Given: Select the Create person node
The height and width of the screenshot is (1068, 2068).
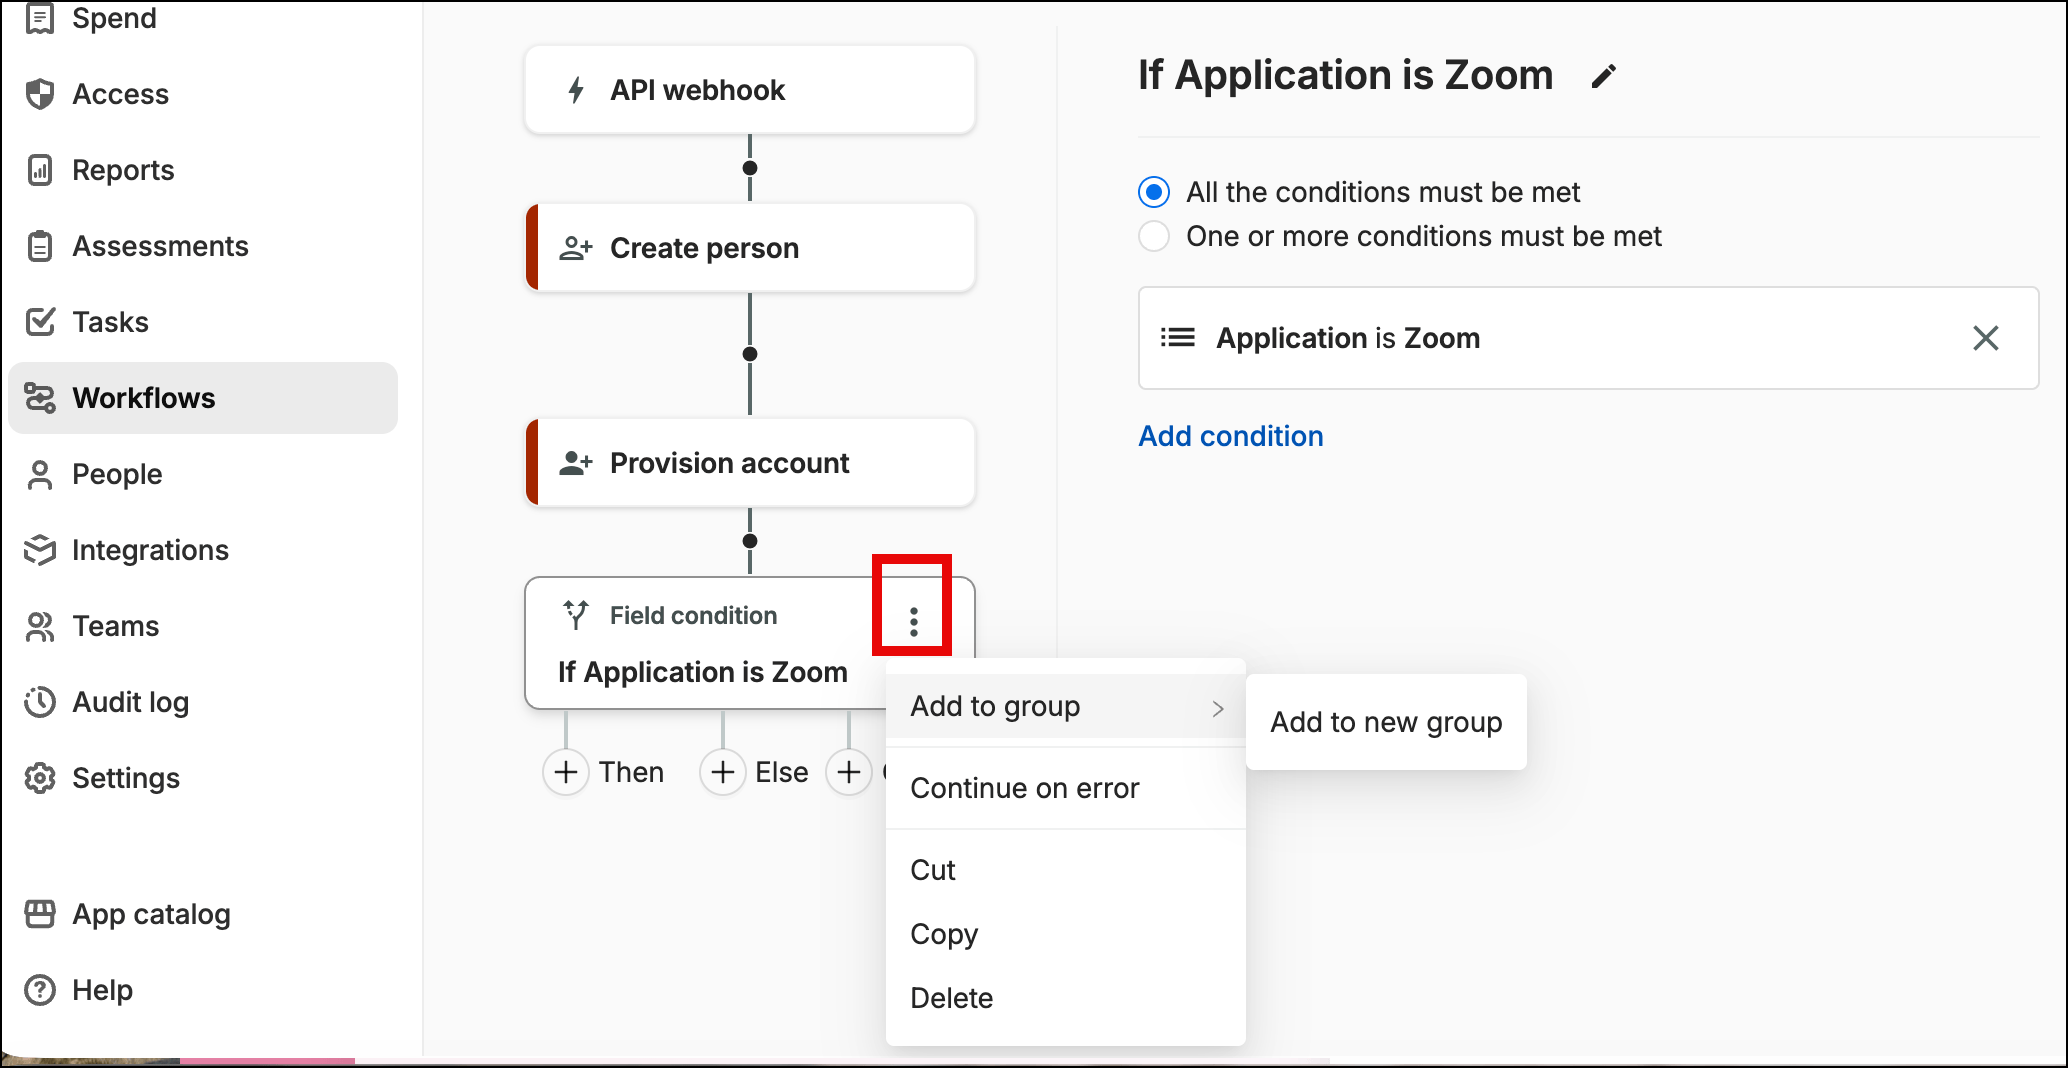Looking at the screenshot, I should tap(750, 248).
